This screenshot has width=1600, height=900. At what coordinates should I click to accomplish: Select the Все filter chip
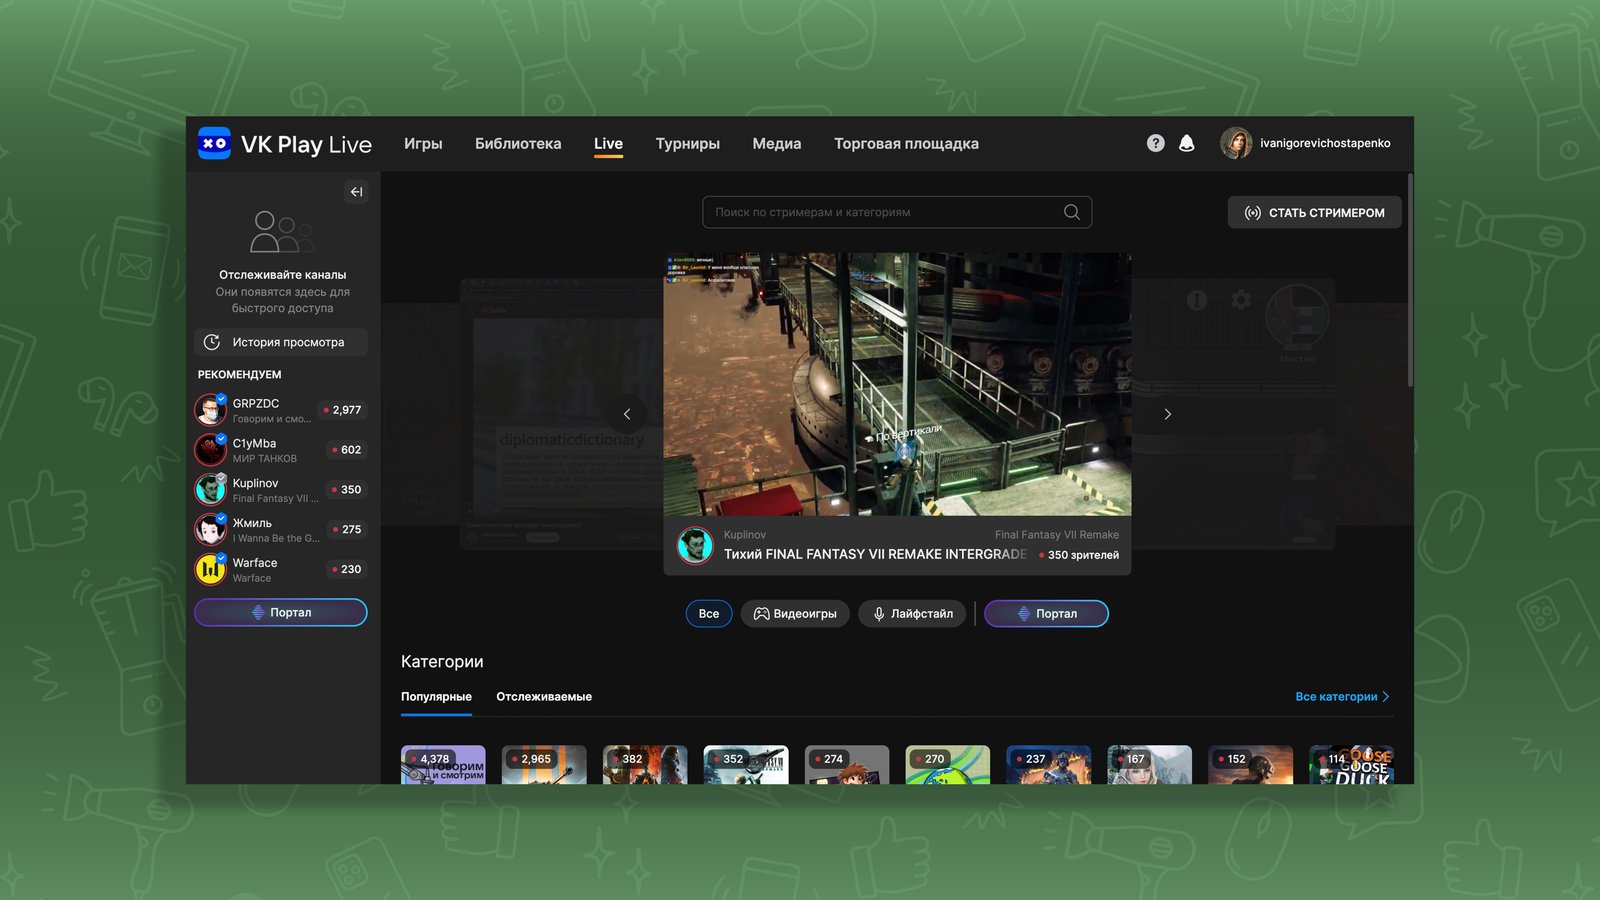(709, 614)
